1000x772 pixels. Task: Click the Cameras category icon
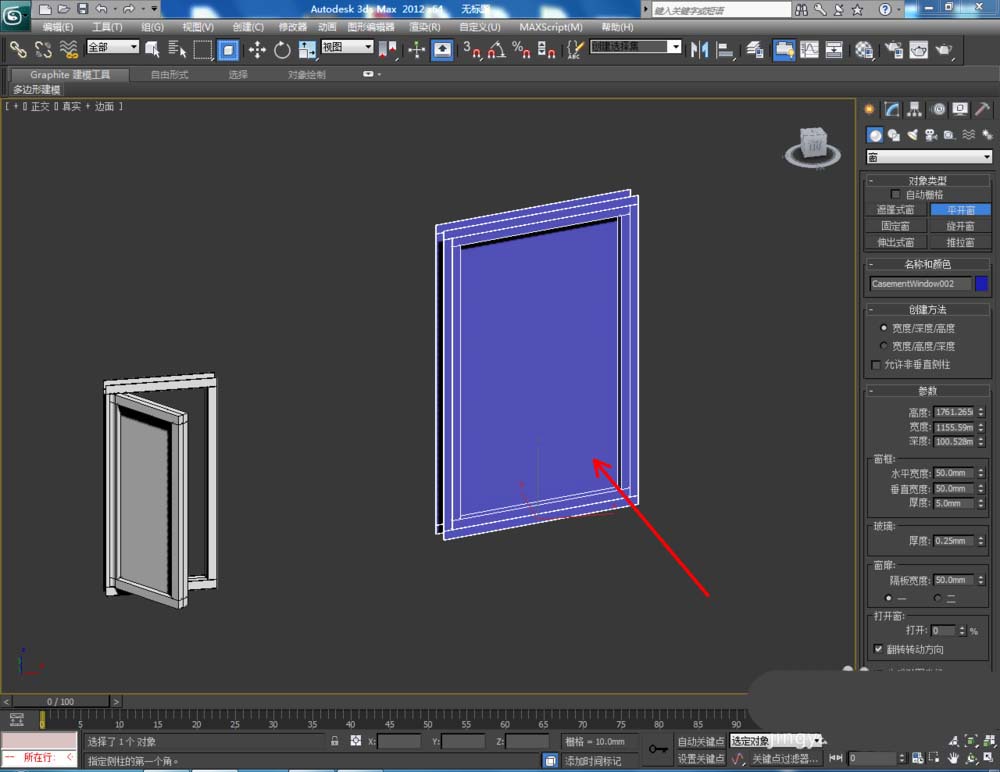[x=930, y=135]
